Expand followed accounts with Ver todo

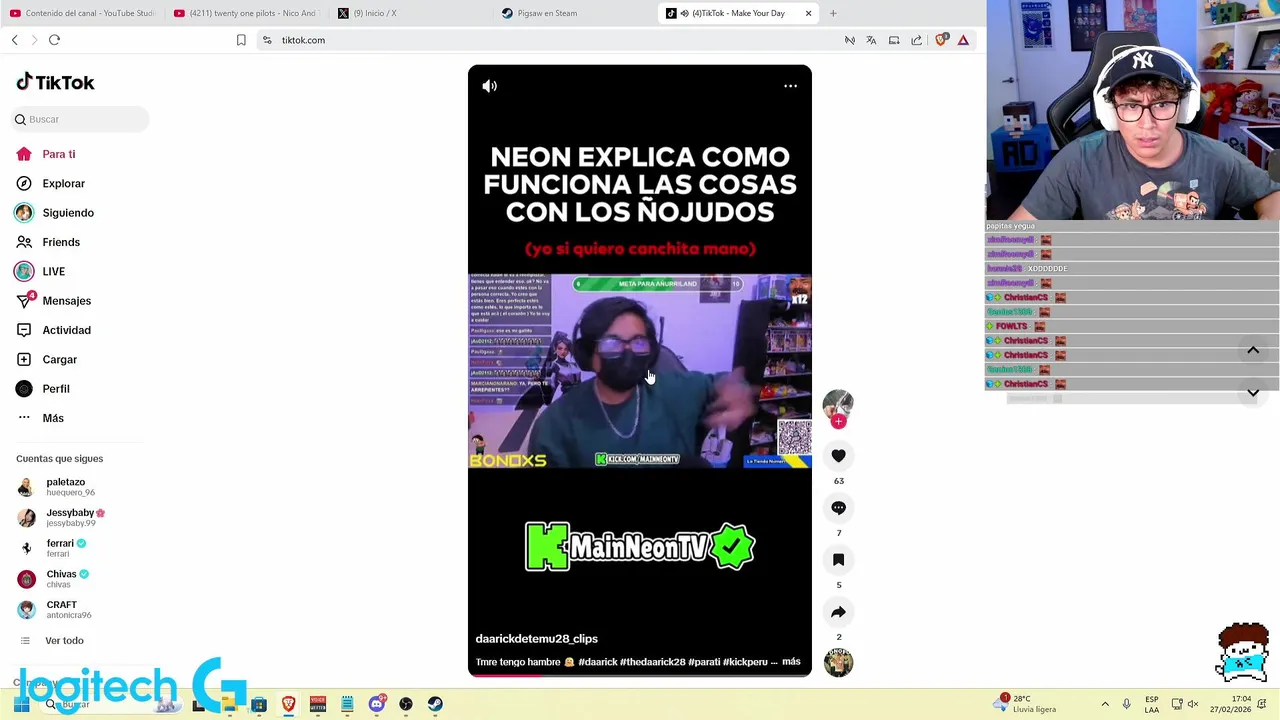click(64, 641)
